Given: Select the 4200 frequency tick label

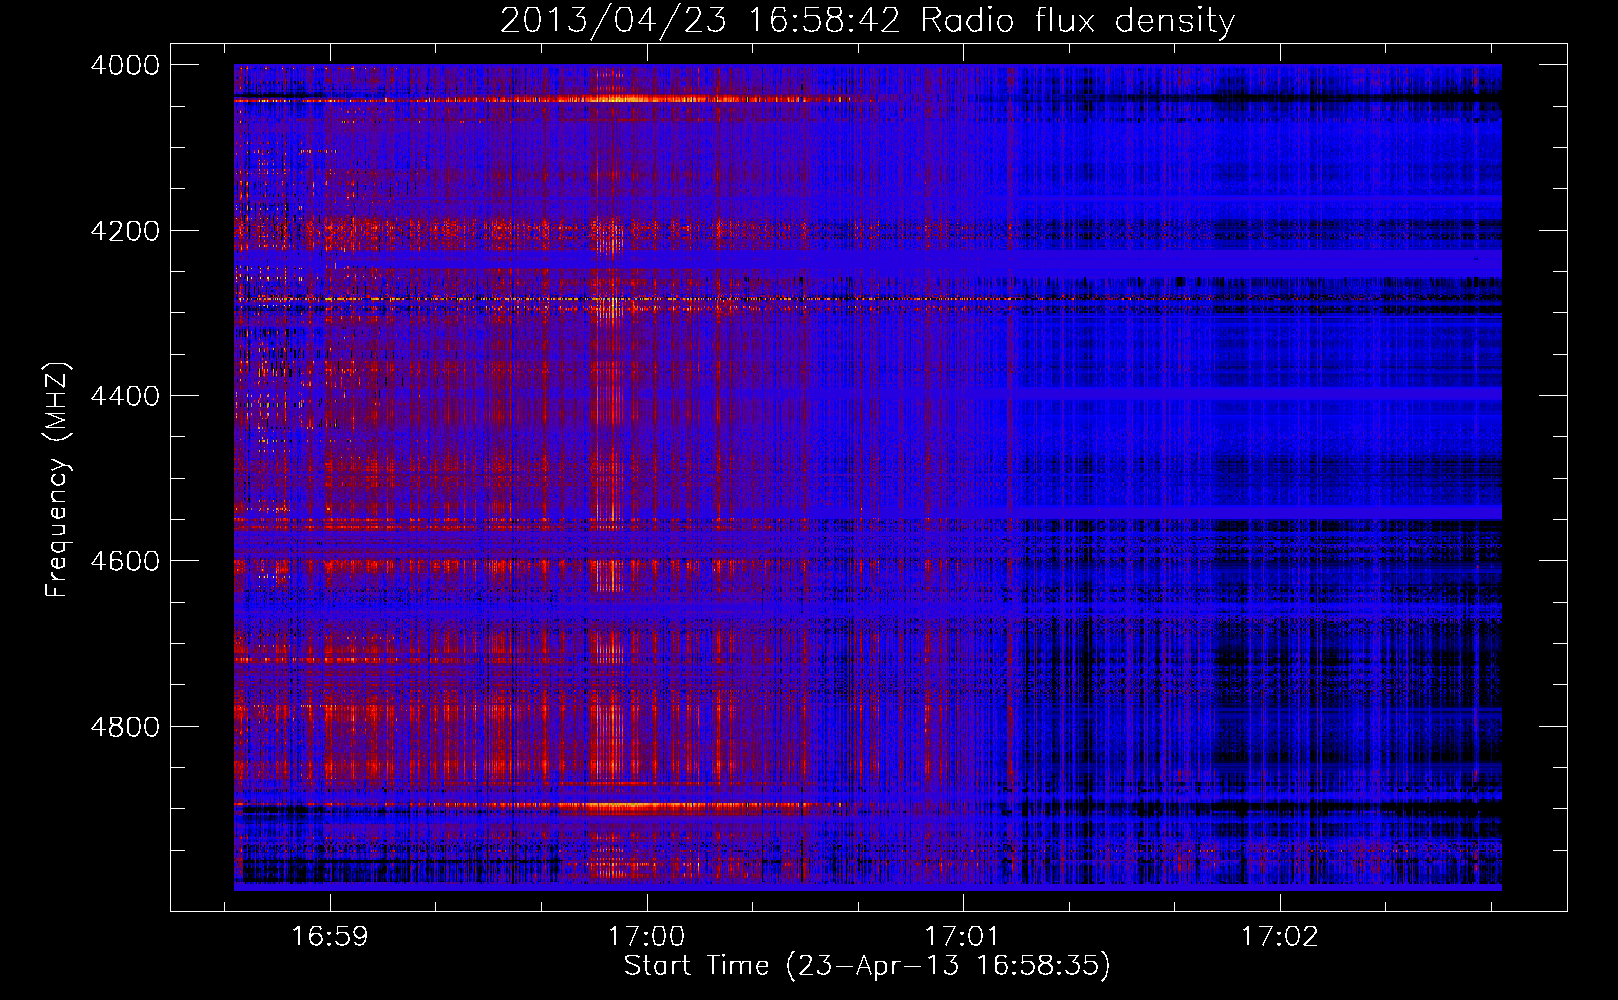Looking at the screenshot, I should (x=124, y=230).
